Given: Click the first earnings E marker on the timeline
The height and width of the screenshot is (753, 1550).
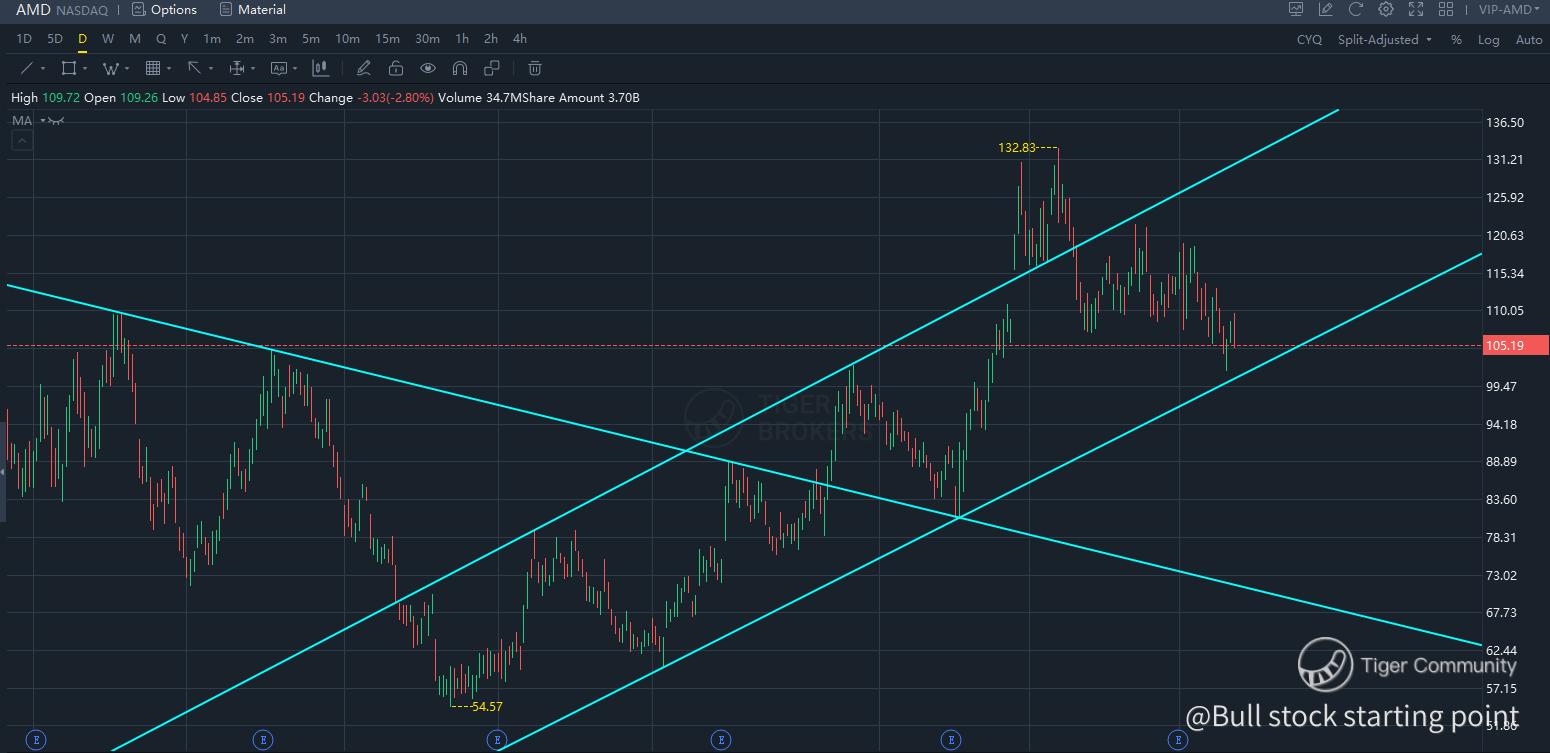Looking at the screenshot, I should click(x=37, y=740).
